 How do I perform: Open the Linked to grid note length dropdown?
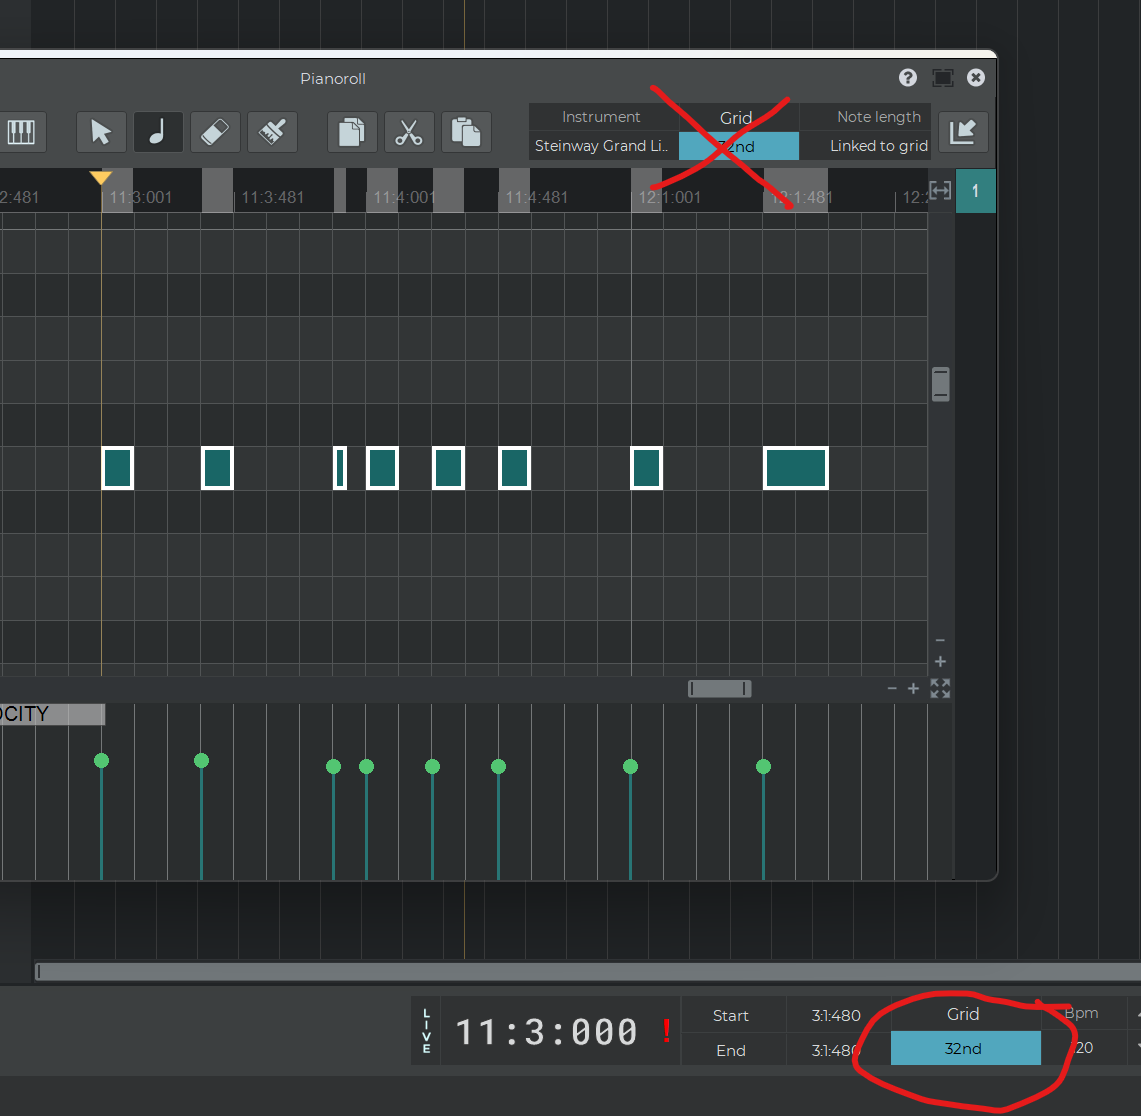pyautogui.click(x=878, y=146)
